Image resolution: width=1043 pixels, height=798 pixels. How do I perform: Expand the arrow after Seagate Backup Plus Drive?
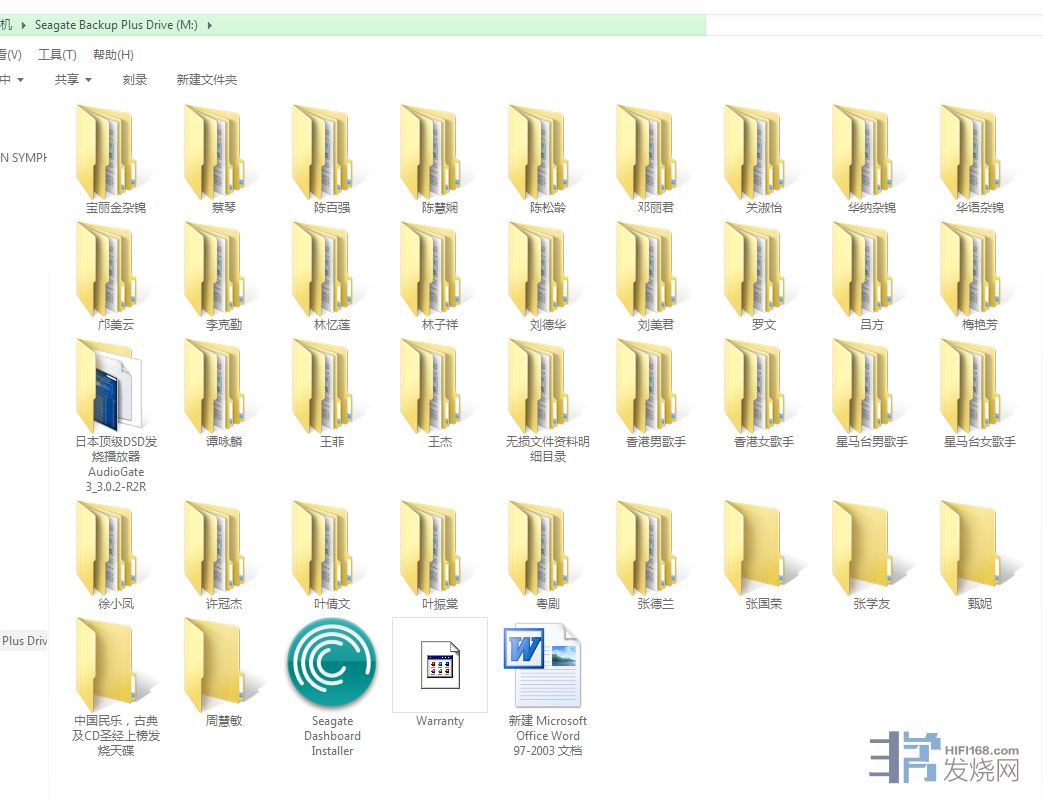[x=210, y=25]
